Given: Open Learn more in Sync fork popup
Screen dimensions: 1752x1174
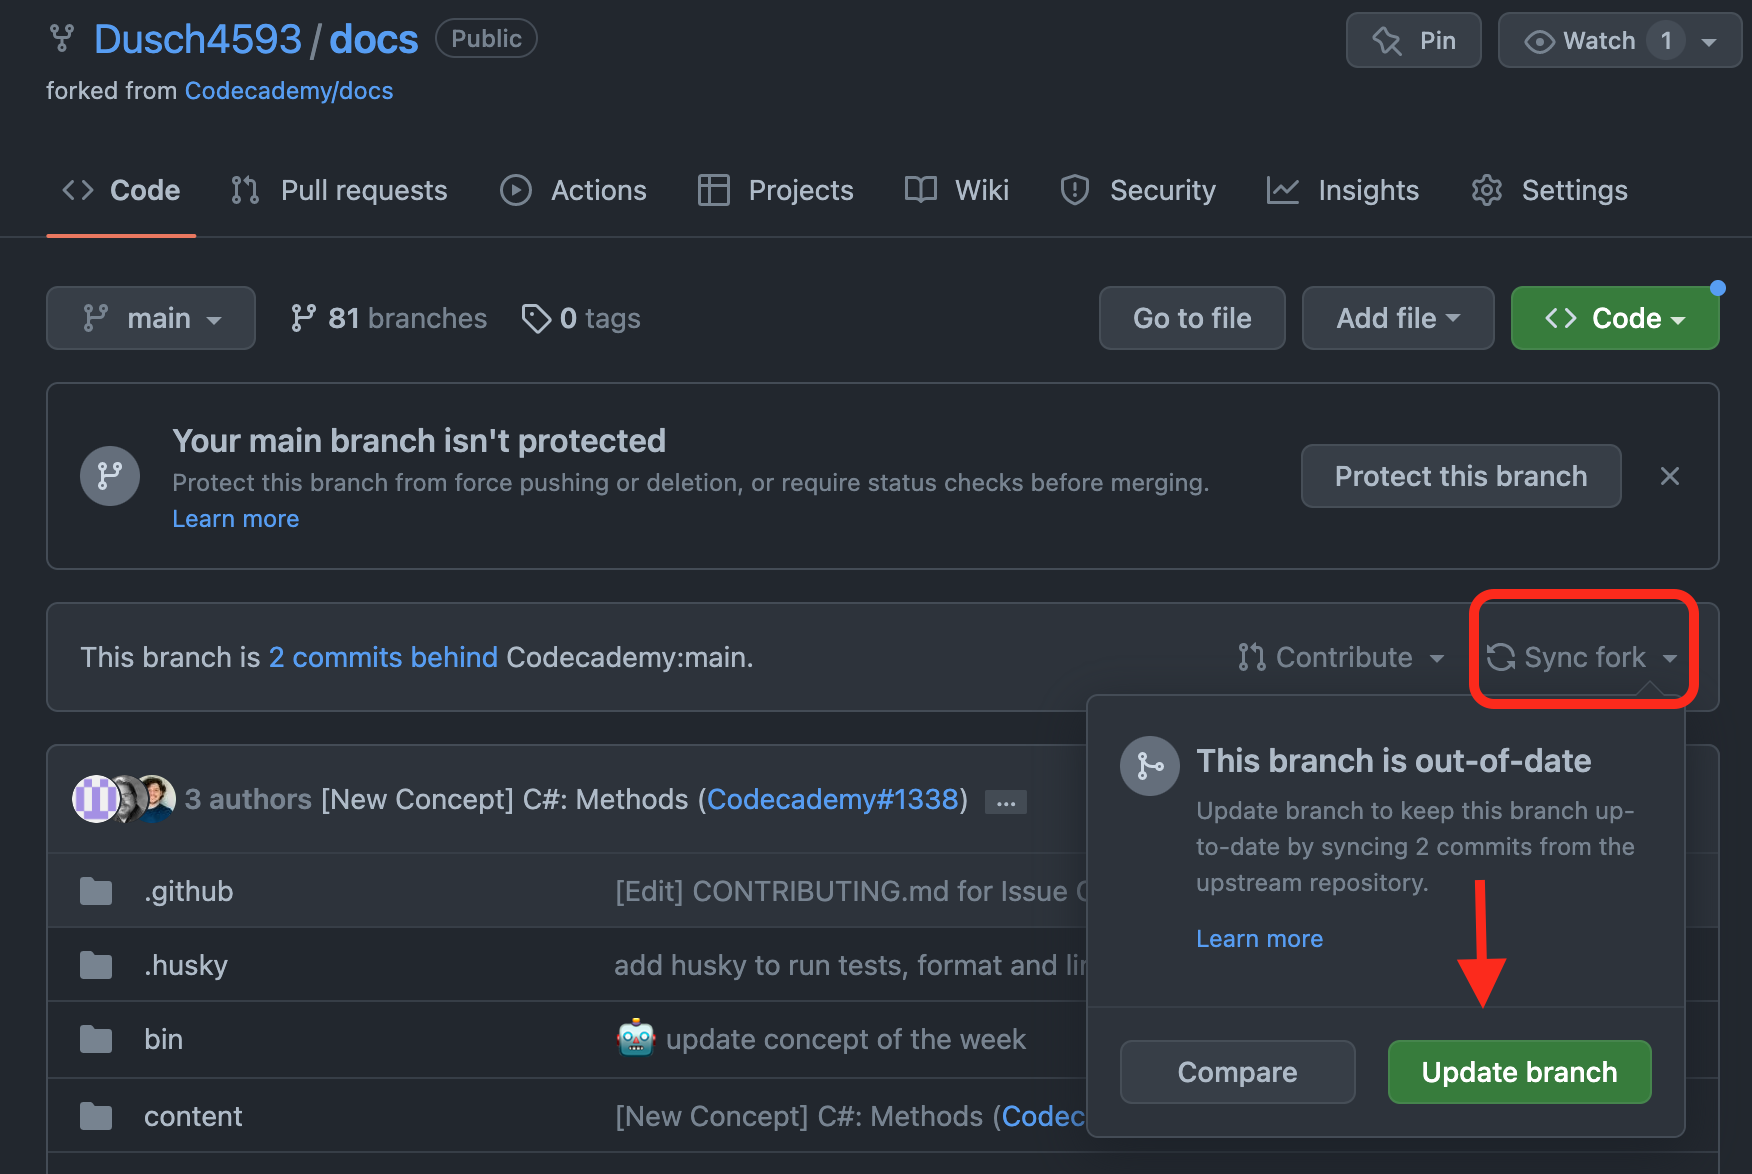Looking at the screenshot, I should (x=1259, y=939).
